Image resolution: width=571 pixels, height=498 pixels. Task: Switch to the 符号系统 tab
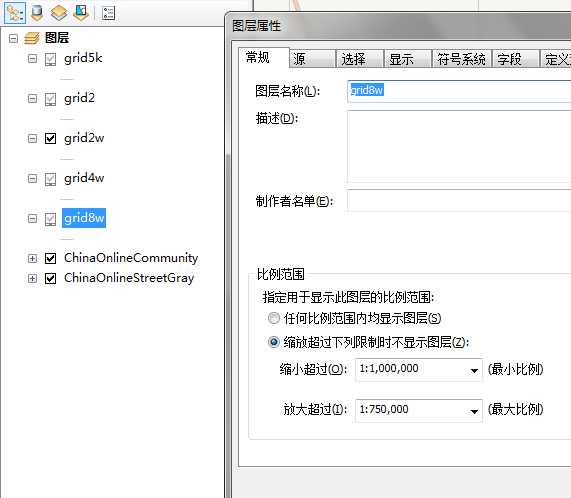point(461,59)
